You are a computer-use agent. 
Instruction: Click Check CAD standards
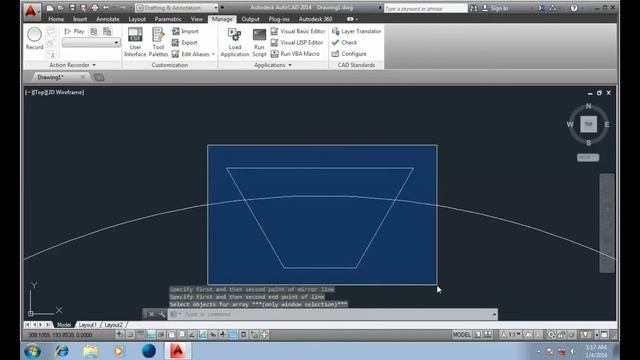coord(344,42)
